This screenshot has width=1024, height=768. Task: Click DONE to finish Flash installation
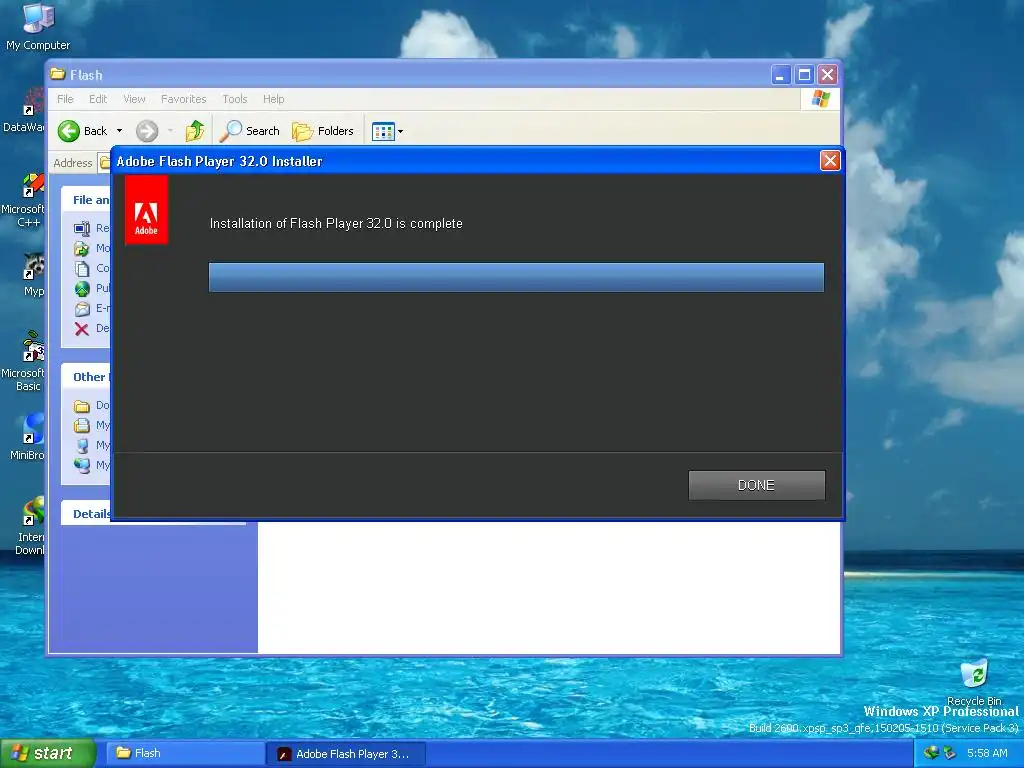pyautogui.click(x=756, y=485)
